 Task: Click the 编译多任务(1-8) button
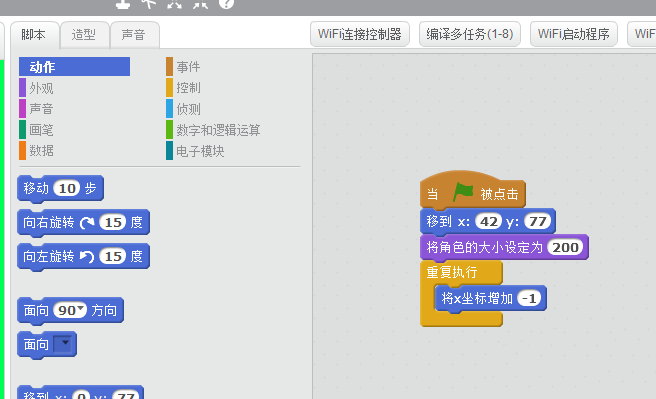(x=470, y=34)
